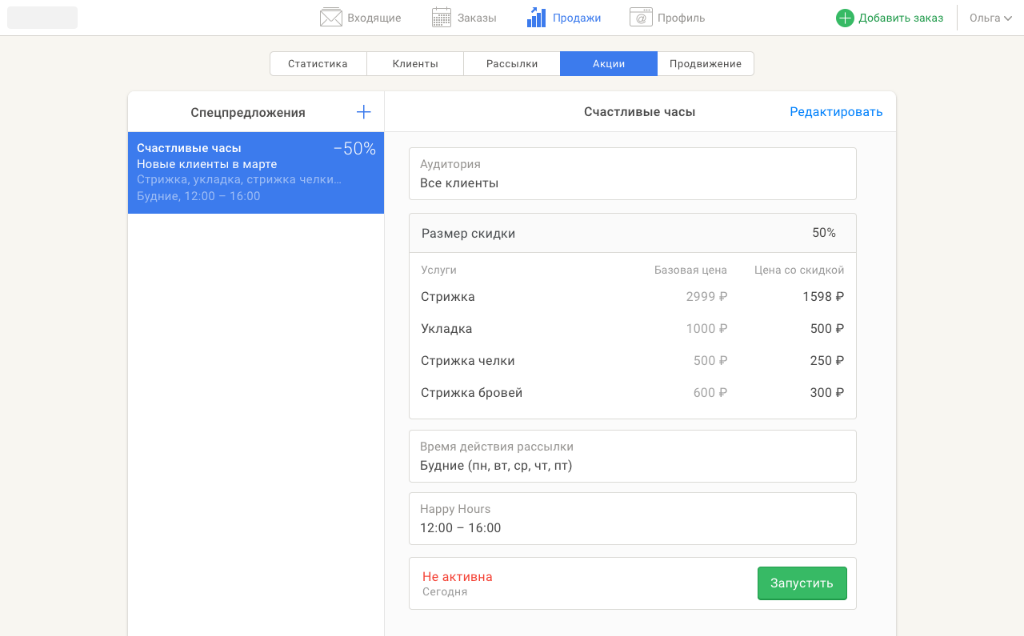Select the Счастливые часы offer card
Screen dimensions: 1024x636
[256, 172]
